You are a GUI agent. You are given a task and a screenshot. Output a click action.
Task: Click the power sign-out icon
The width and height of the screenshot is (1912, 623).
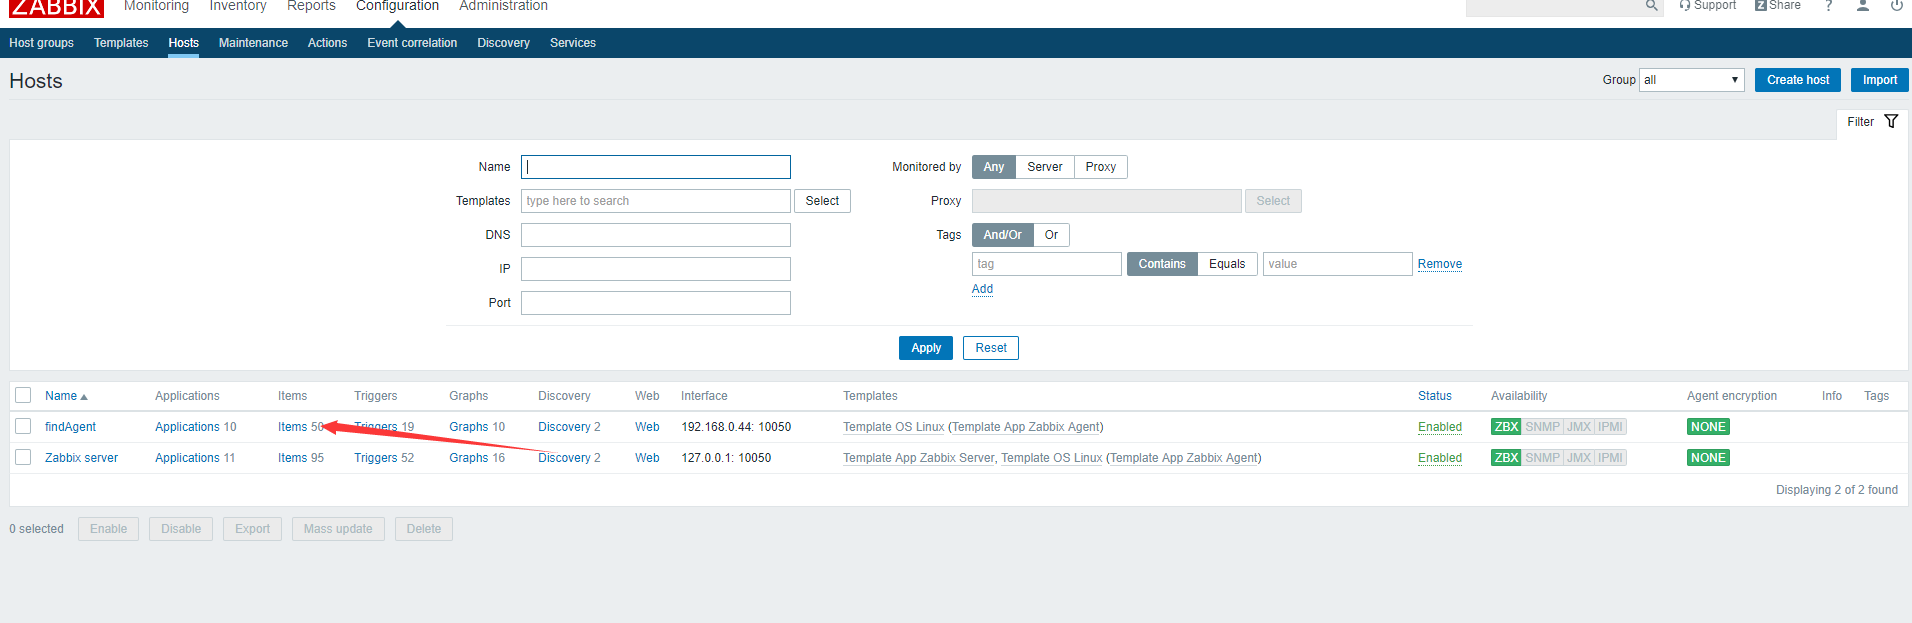coord(1896,6)
